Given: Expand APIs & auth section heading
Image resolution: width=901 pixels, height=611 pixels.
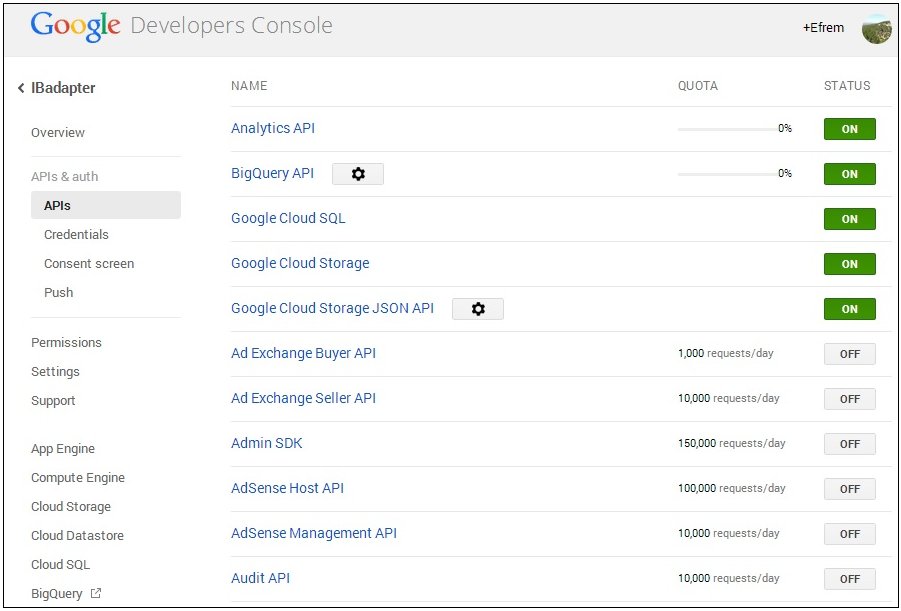Looking at the screenshot, I should point(64,176).
